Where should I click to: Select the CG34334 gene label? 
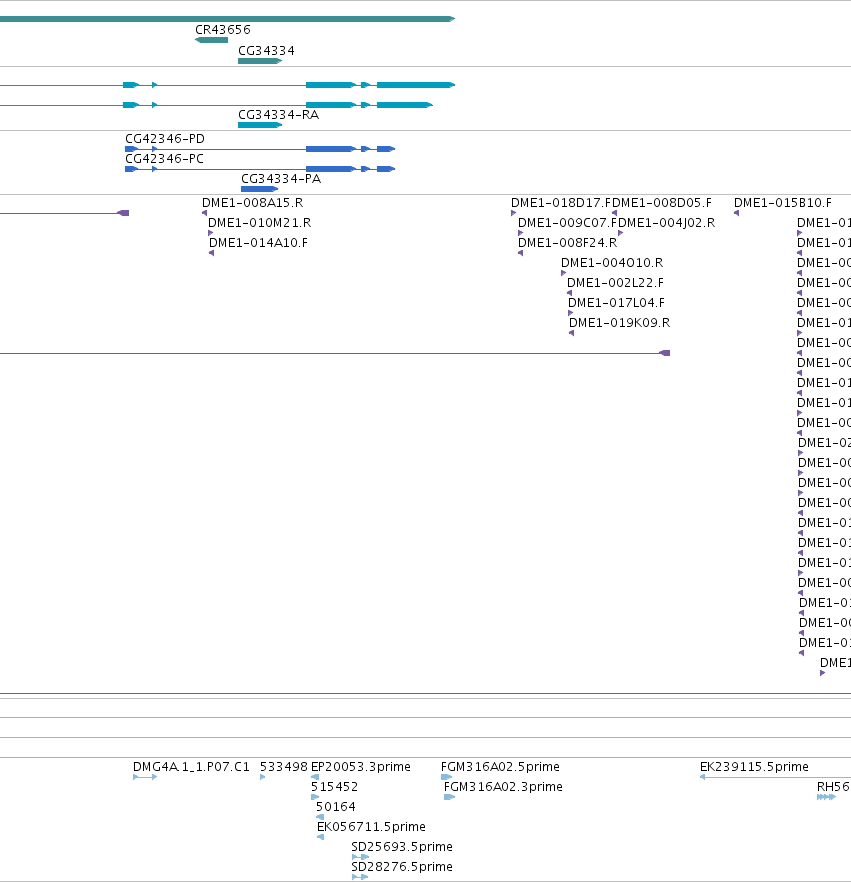pos(266,51)
